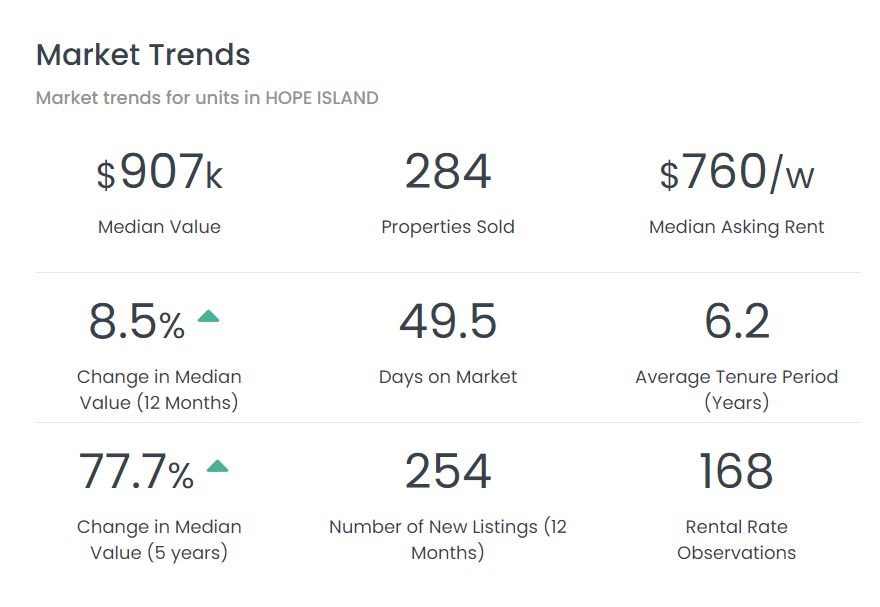Click the Properties Sold label
Screen dimensions: 880x607
[x=448, y=227]
